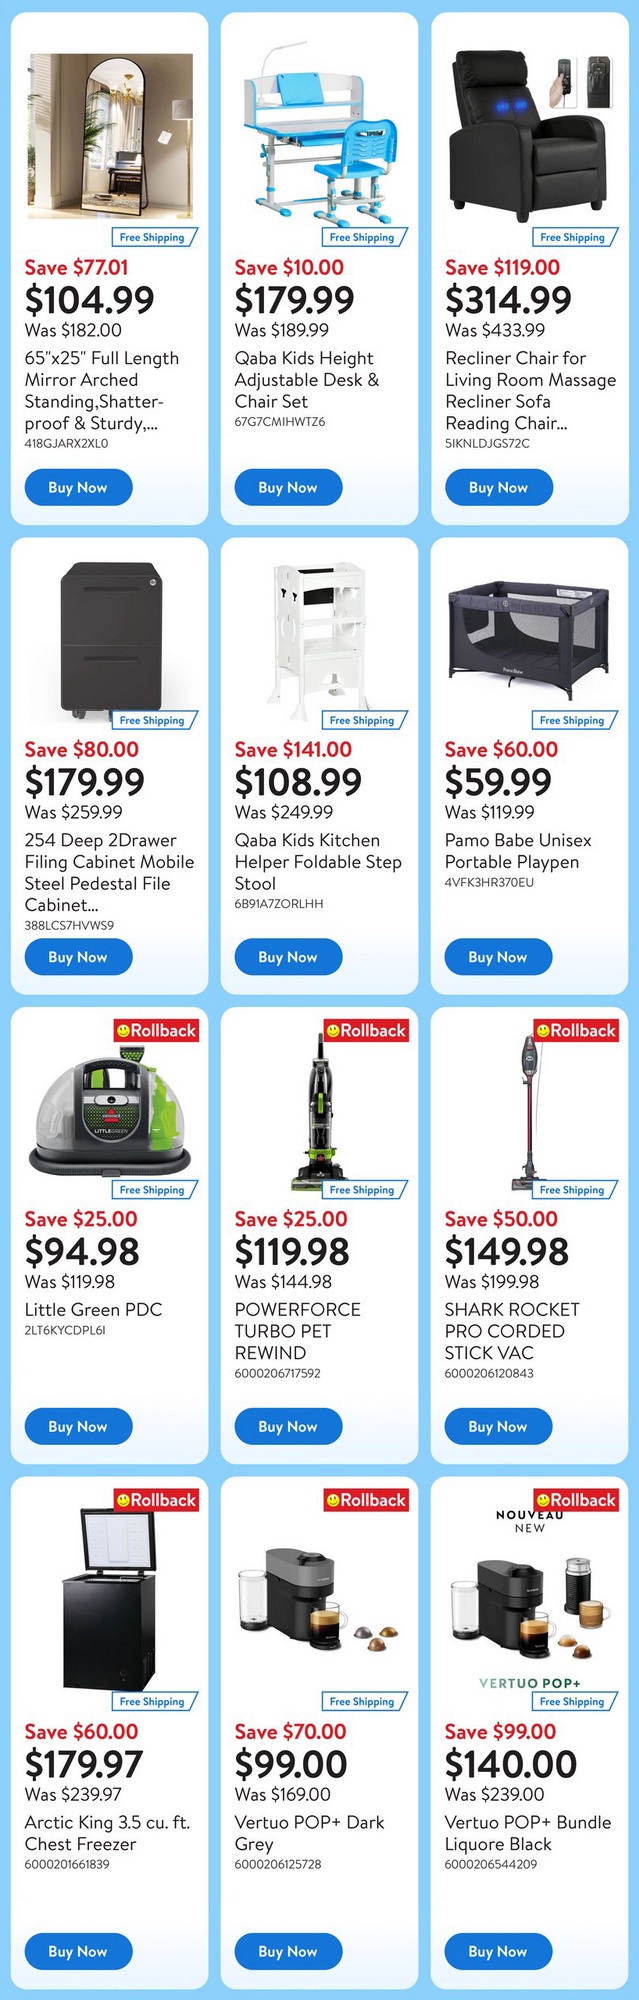Open the Pamo Babe Unisex Portable Playpen title
The image size is (639, 2000).
click(x=518, y=851)
